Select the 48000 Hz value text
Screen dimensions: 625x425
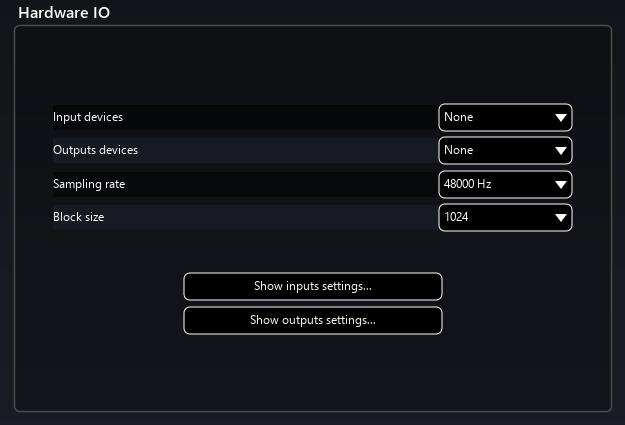click(x=467, y=184)
